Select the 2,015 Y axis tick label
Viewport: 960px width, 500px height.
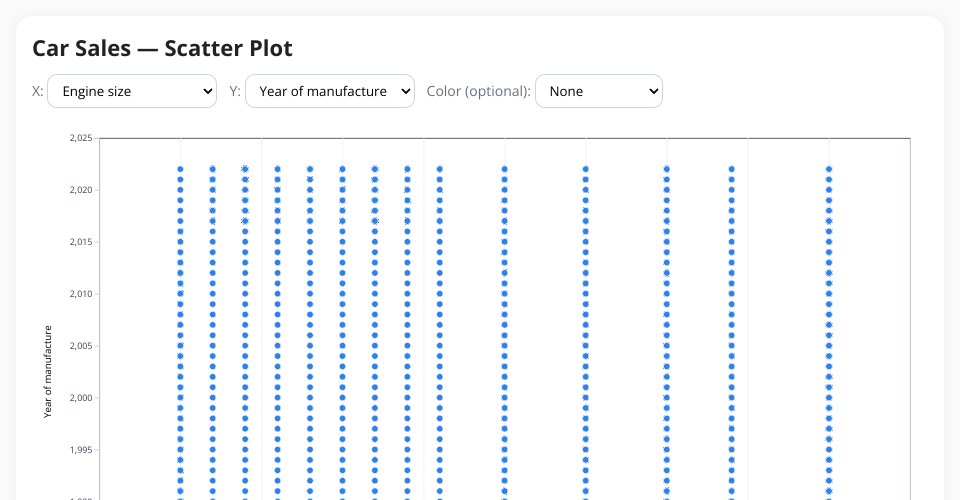pyautogui.click(x=81, y=242)
